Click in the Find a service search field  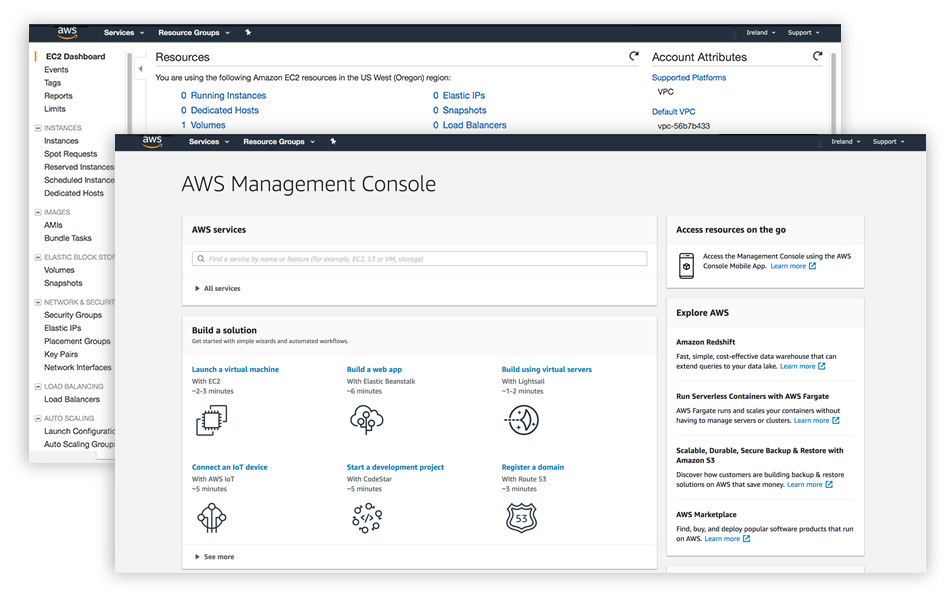pyautogui.click(x=419, y=259)
